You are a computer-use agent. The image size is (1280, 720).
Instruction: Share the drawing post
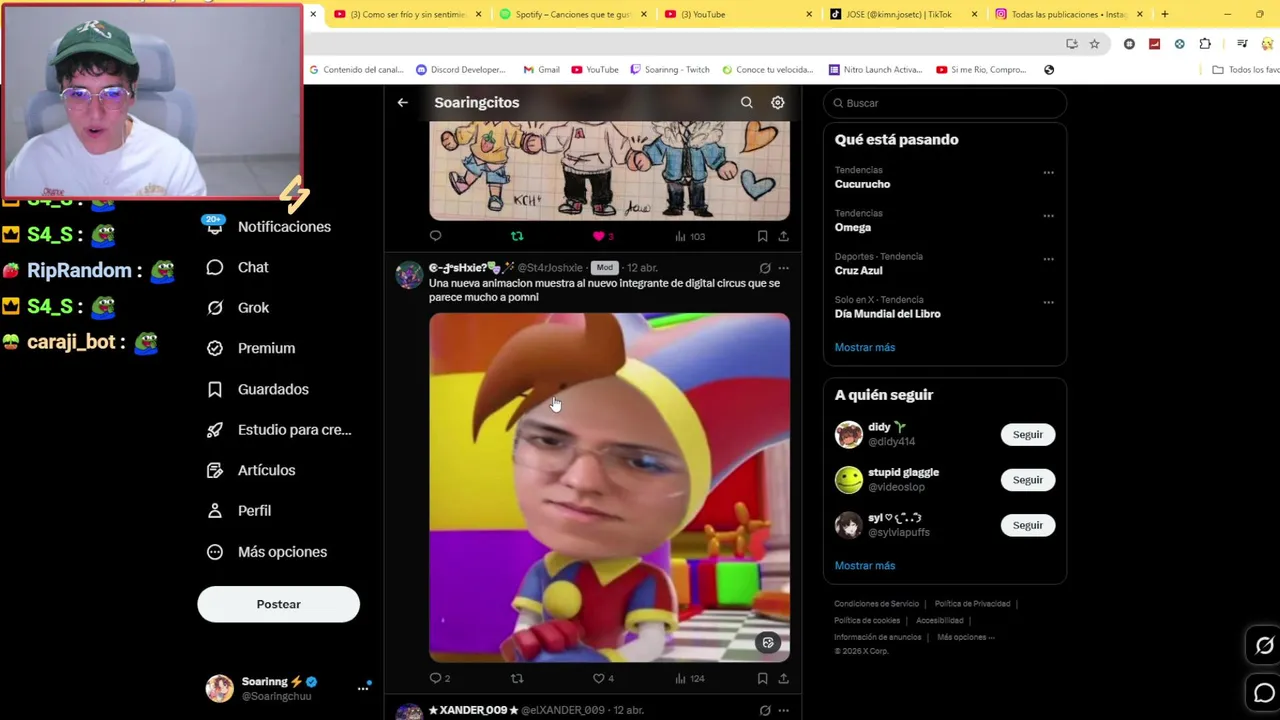pos(783,236)
